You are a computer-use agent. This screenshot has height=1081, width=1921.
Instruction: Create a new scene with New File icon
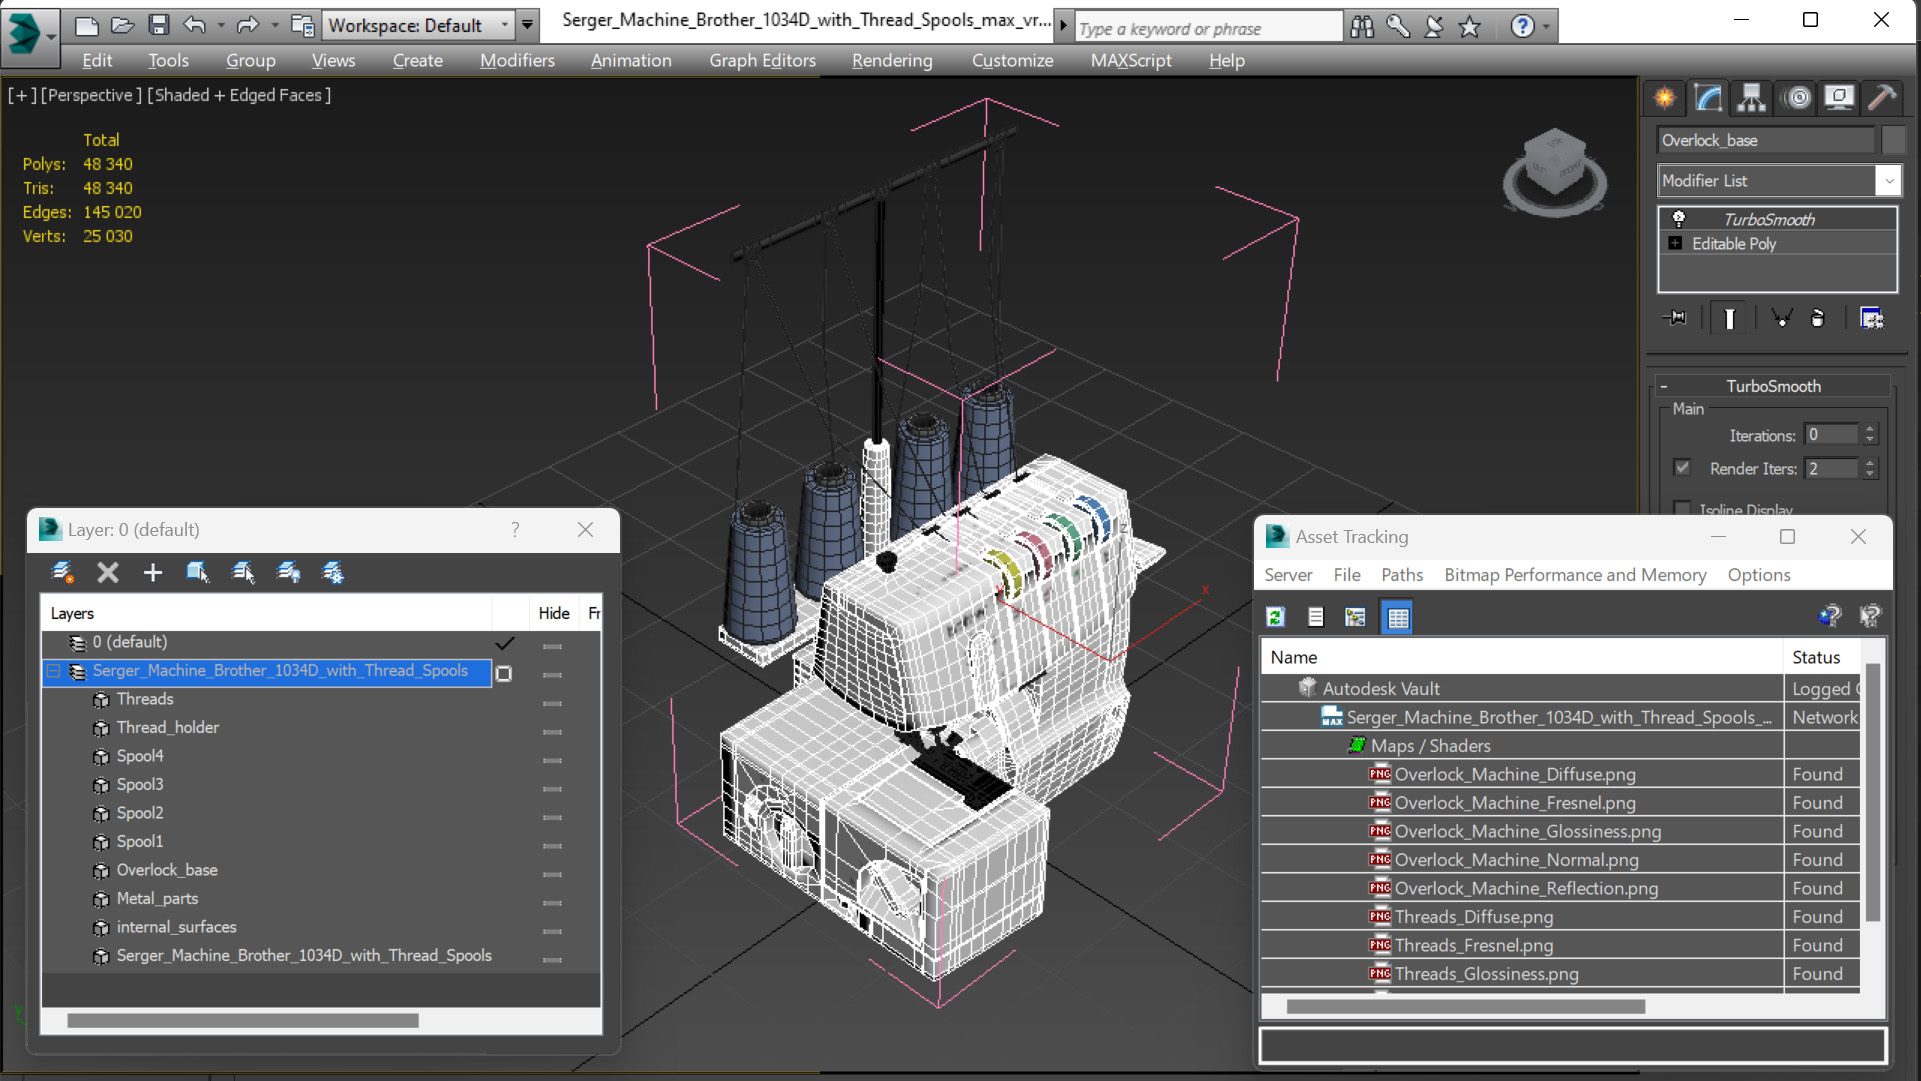tap(87, 25)
